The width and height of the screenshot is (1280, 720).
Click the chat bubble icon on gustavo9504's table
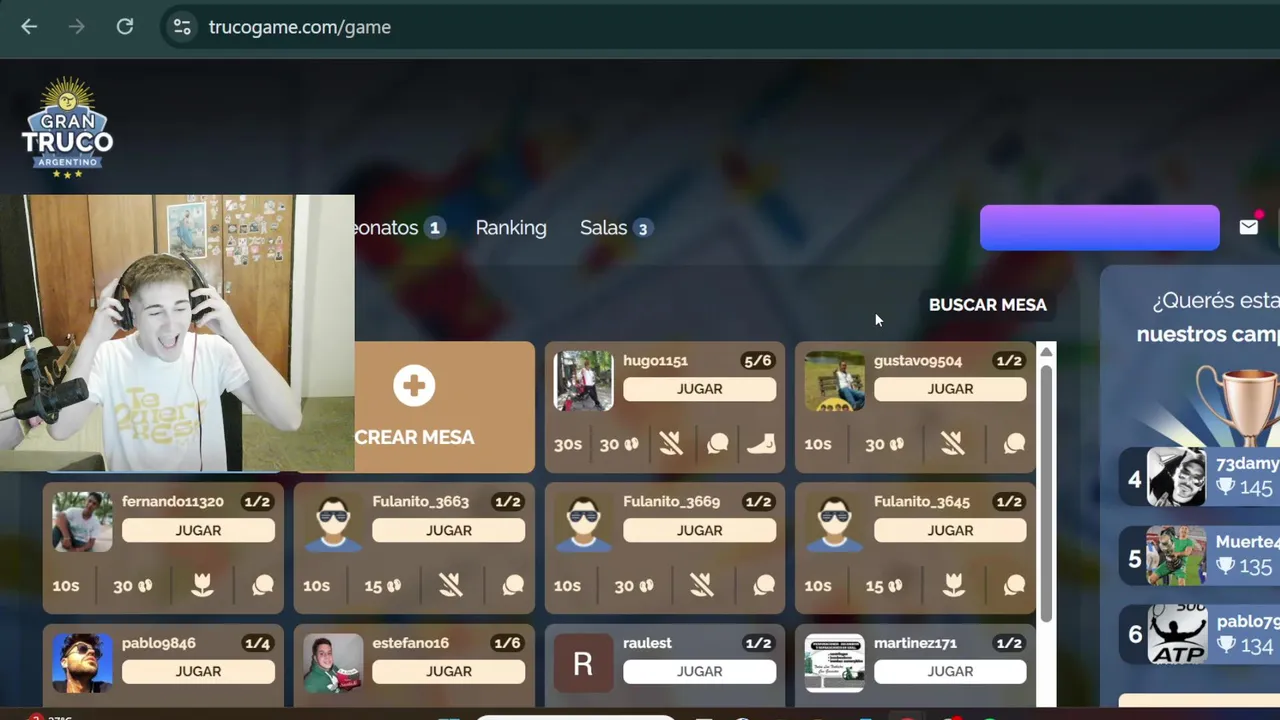tap(1014, 444)
